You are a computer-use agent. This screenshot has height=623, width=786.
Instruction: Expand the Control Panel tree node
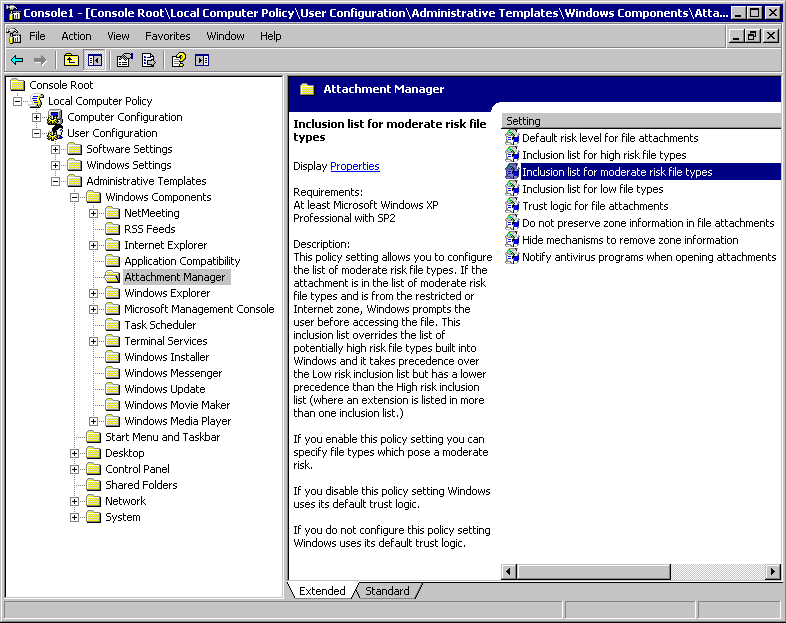click(75, 469)
